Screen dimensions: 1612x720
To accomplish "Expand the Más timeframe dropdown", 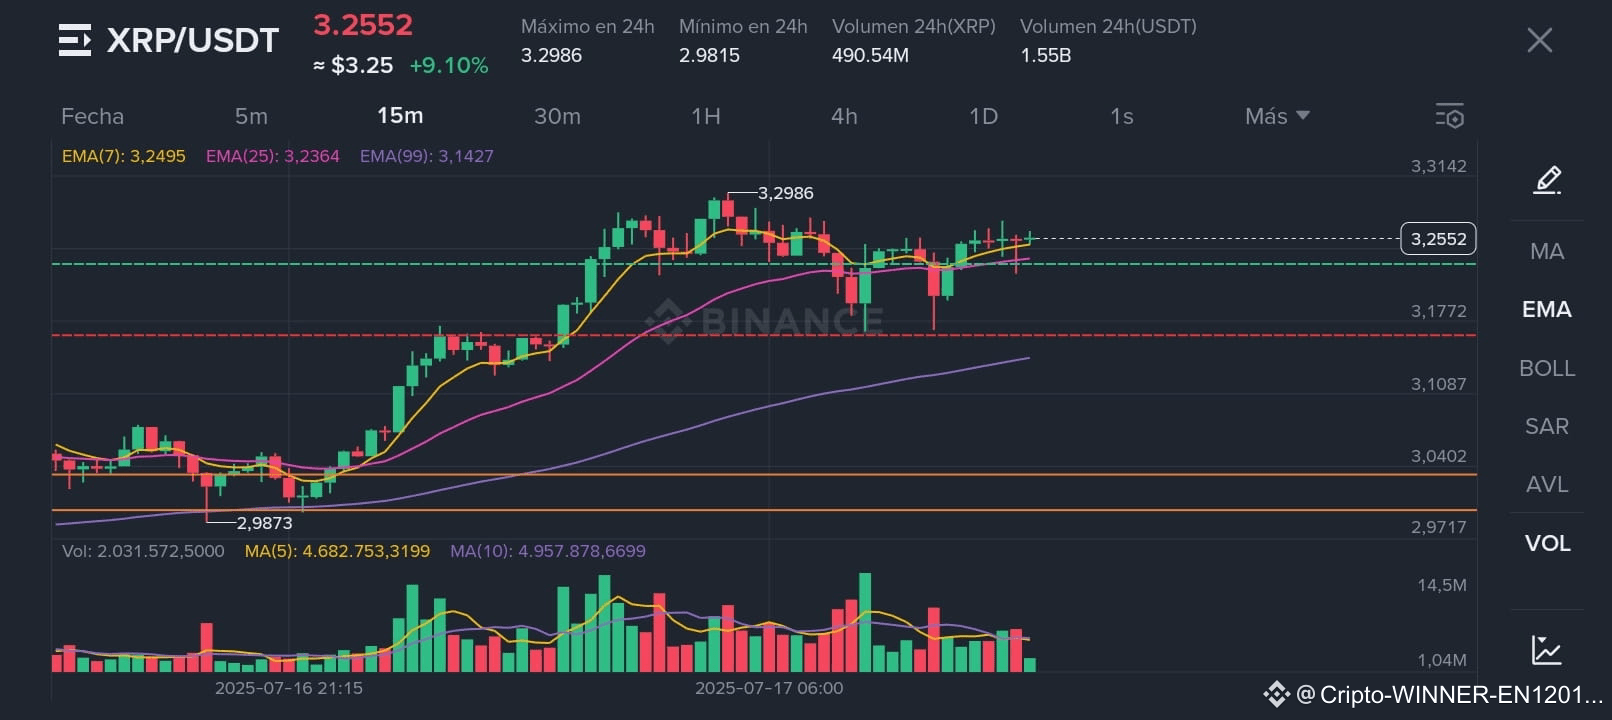I will [x=1277, y=116].
